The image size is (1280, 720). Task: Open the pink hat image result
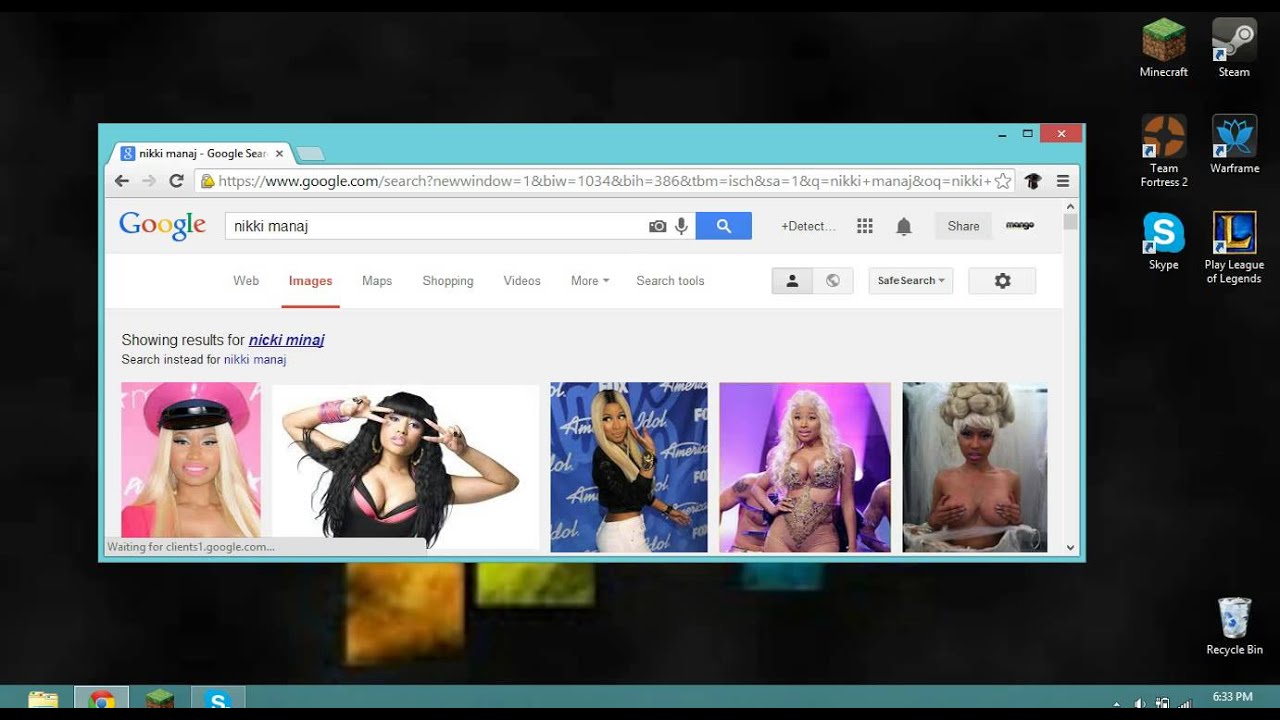point(191,460)
